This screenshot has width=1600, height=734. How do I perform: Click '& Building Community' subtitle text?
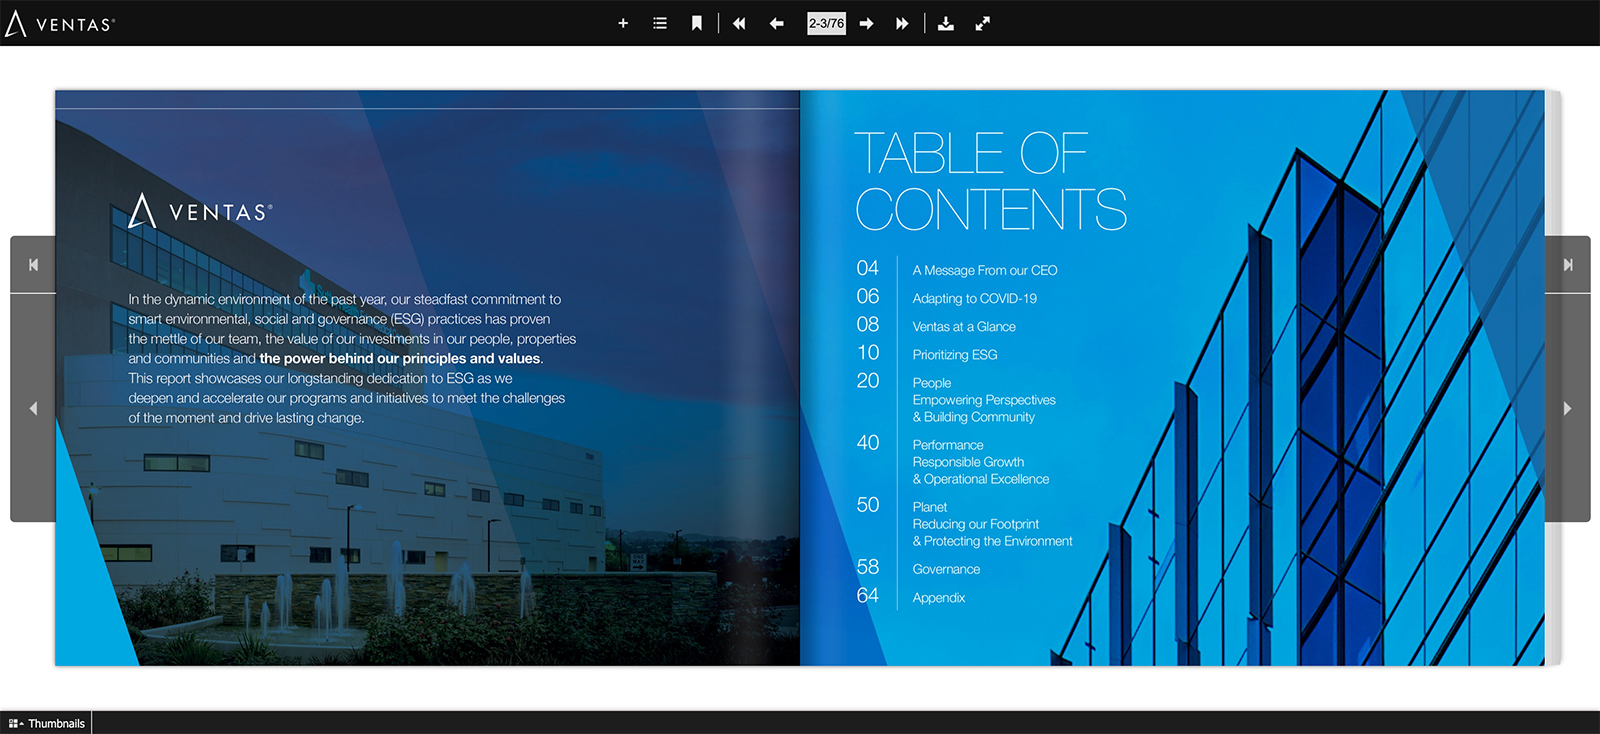click(974, 417)
